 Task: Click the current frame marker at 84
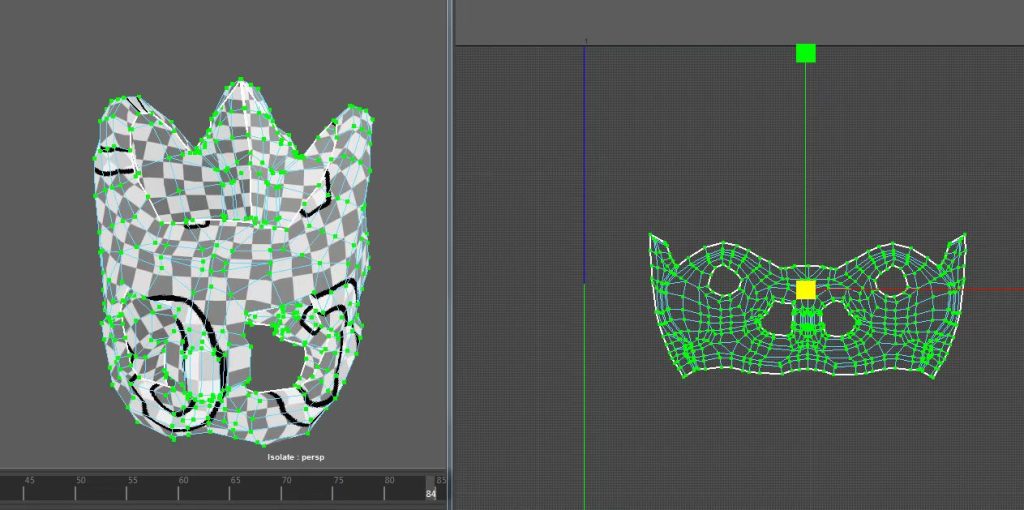point(430,489)
